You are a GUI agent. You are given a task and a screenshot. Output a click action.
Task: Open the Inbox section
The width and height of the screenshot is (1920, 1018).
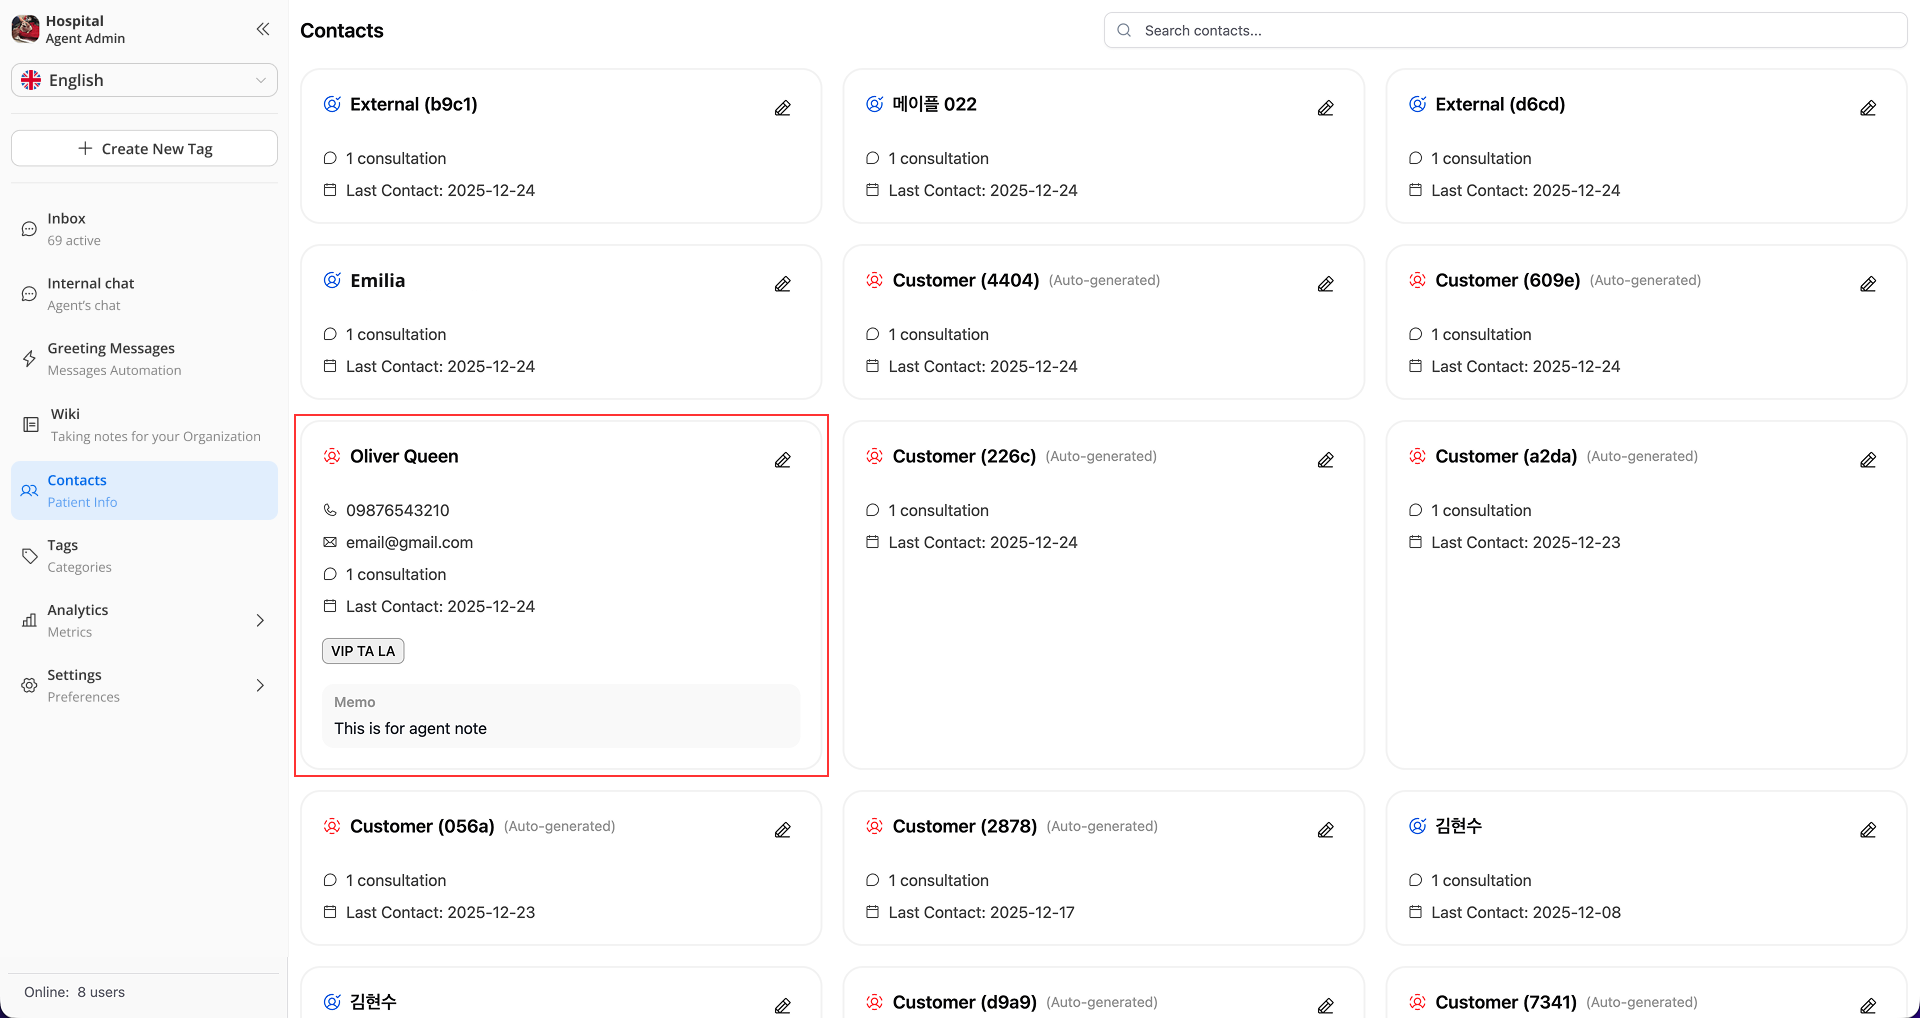coord(67,229)
